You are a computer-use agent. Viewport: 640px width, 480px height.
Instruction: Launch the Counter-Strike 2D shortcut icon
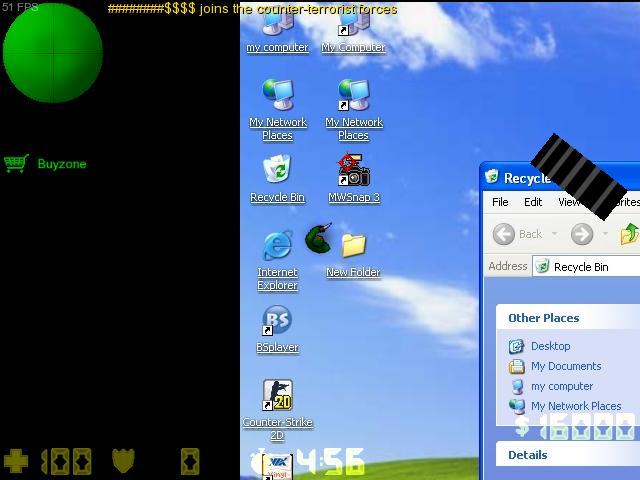(x=277, y=395)
